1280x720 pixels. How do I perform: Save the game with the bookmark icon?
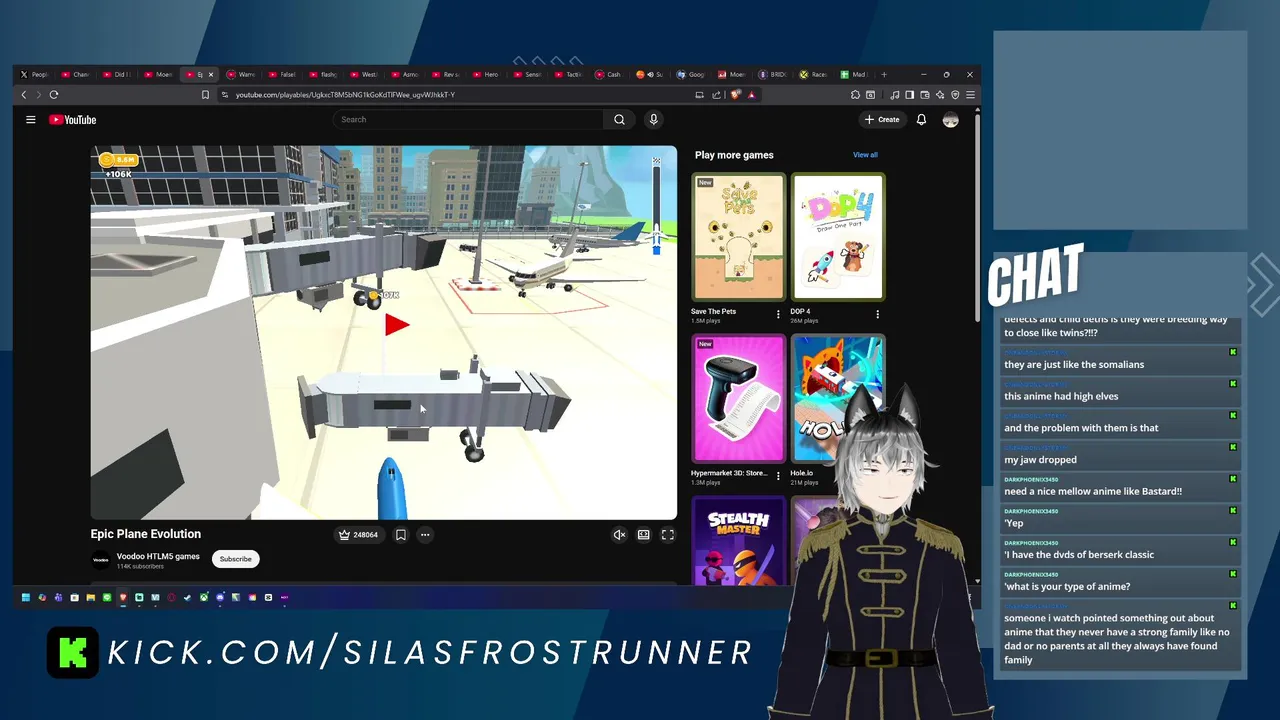coord(401,535)
